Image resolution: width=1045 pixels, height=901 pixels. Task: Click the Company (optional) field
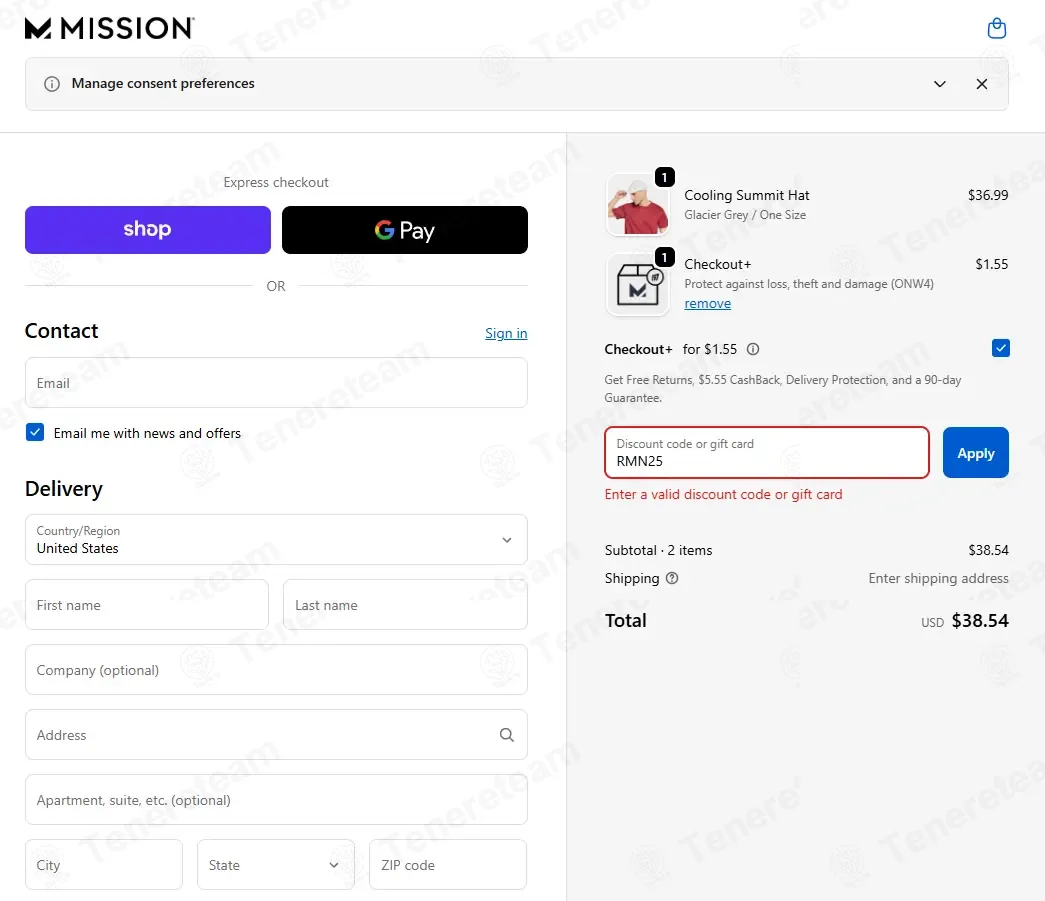tap(276, 670)
